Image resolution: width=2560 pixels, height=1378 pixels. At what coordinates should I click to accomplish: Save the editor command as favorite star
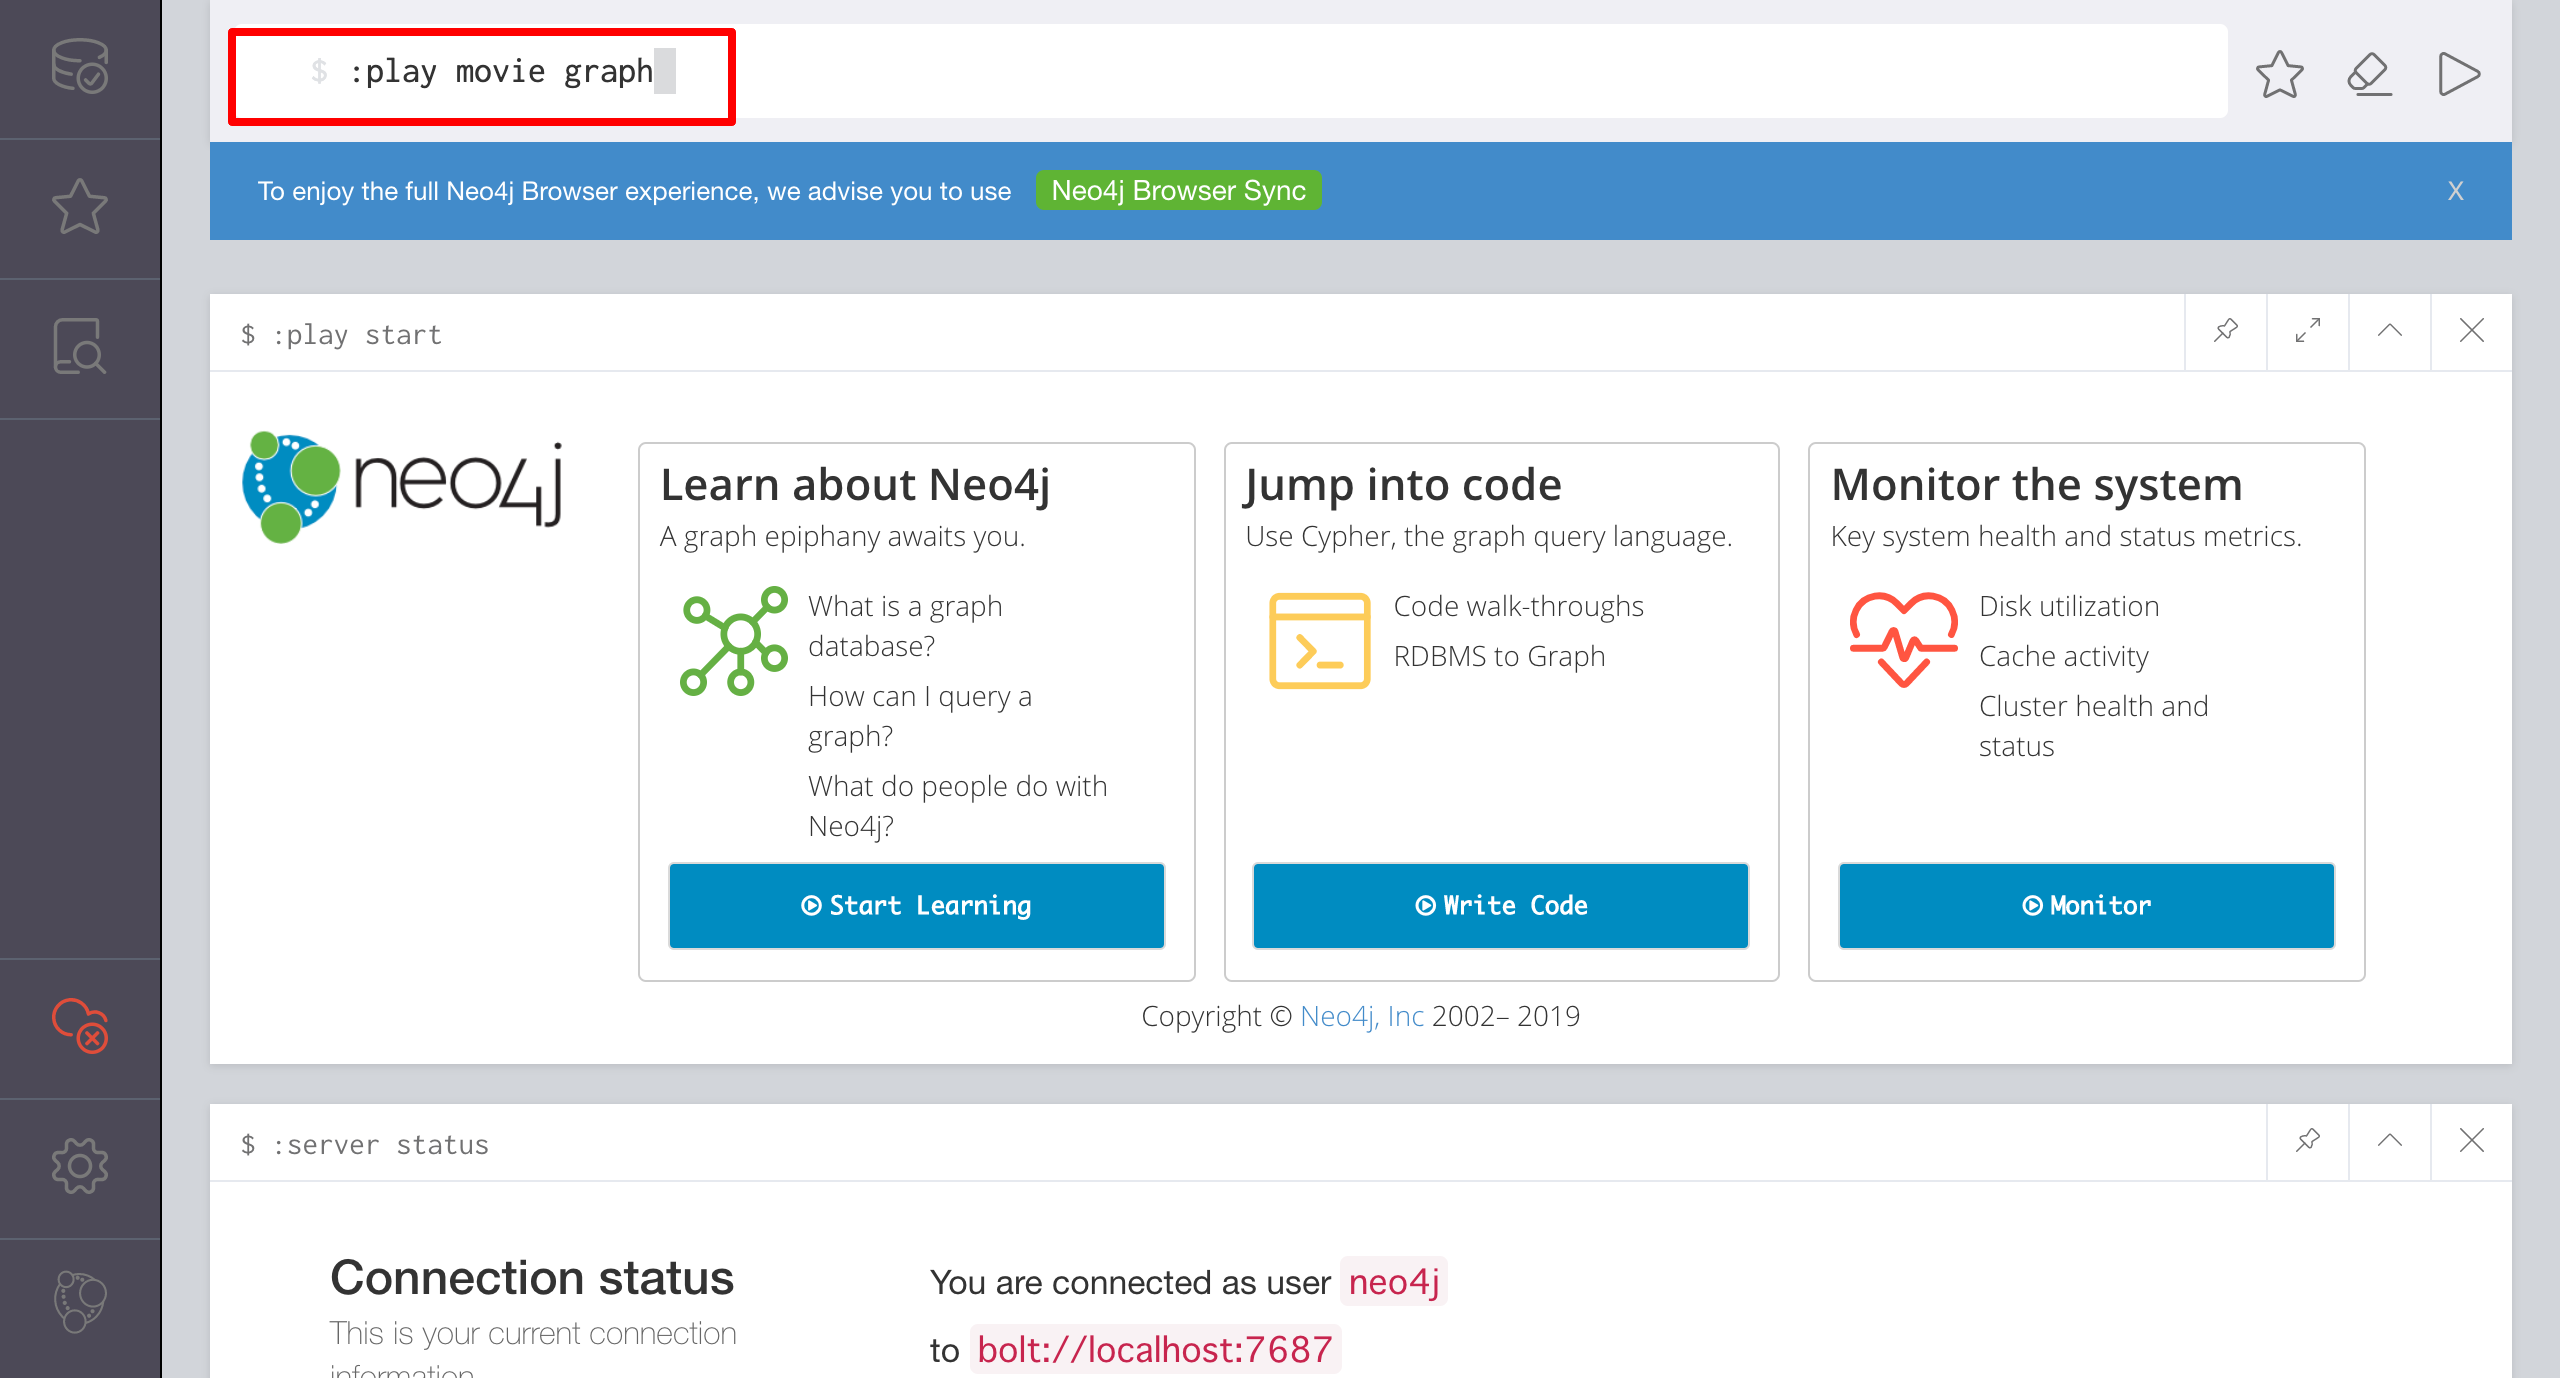2279,74
